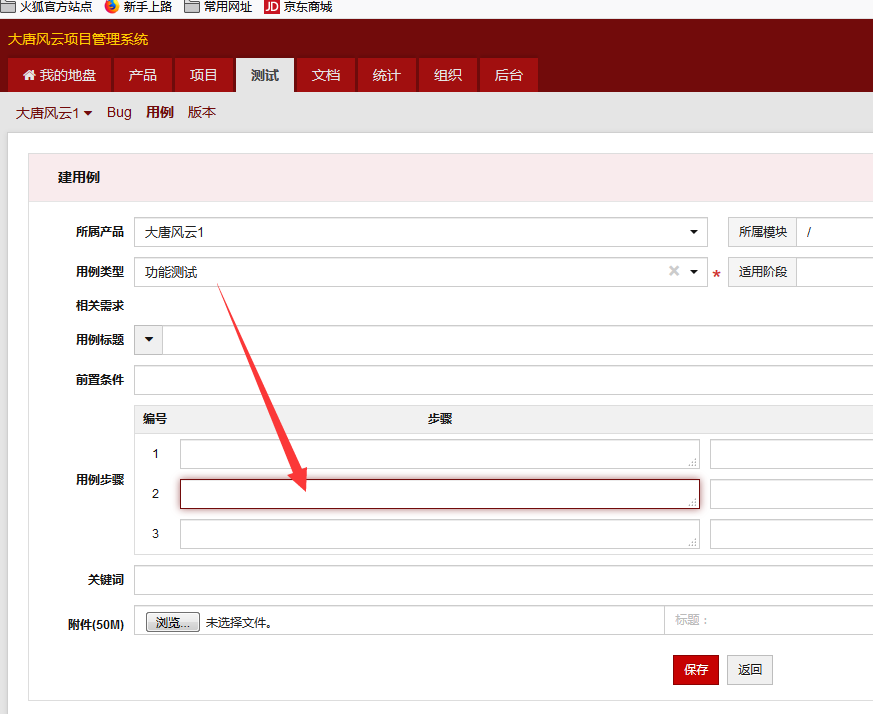Click the 返回 button

(749, 669)
